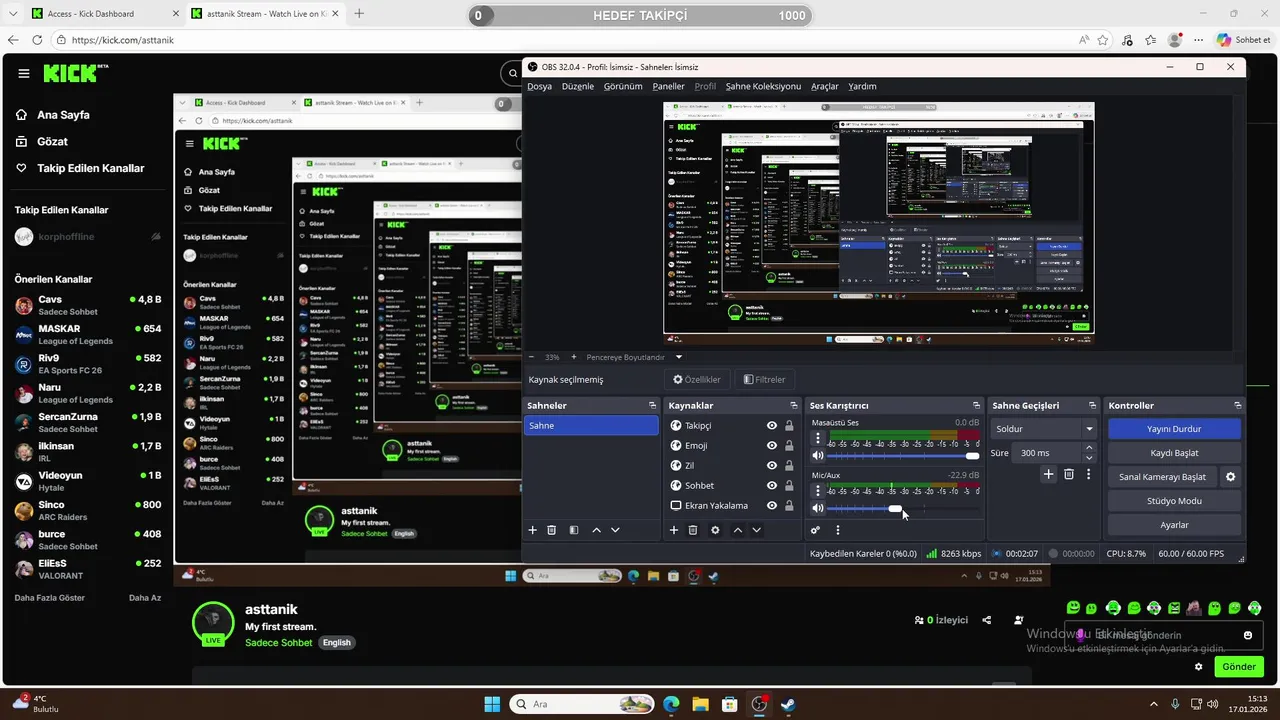This screenshot has height=720, width=1280.
Task: Lock the Takipçi source
Action: tap(789, 426)
